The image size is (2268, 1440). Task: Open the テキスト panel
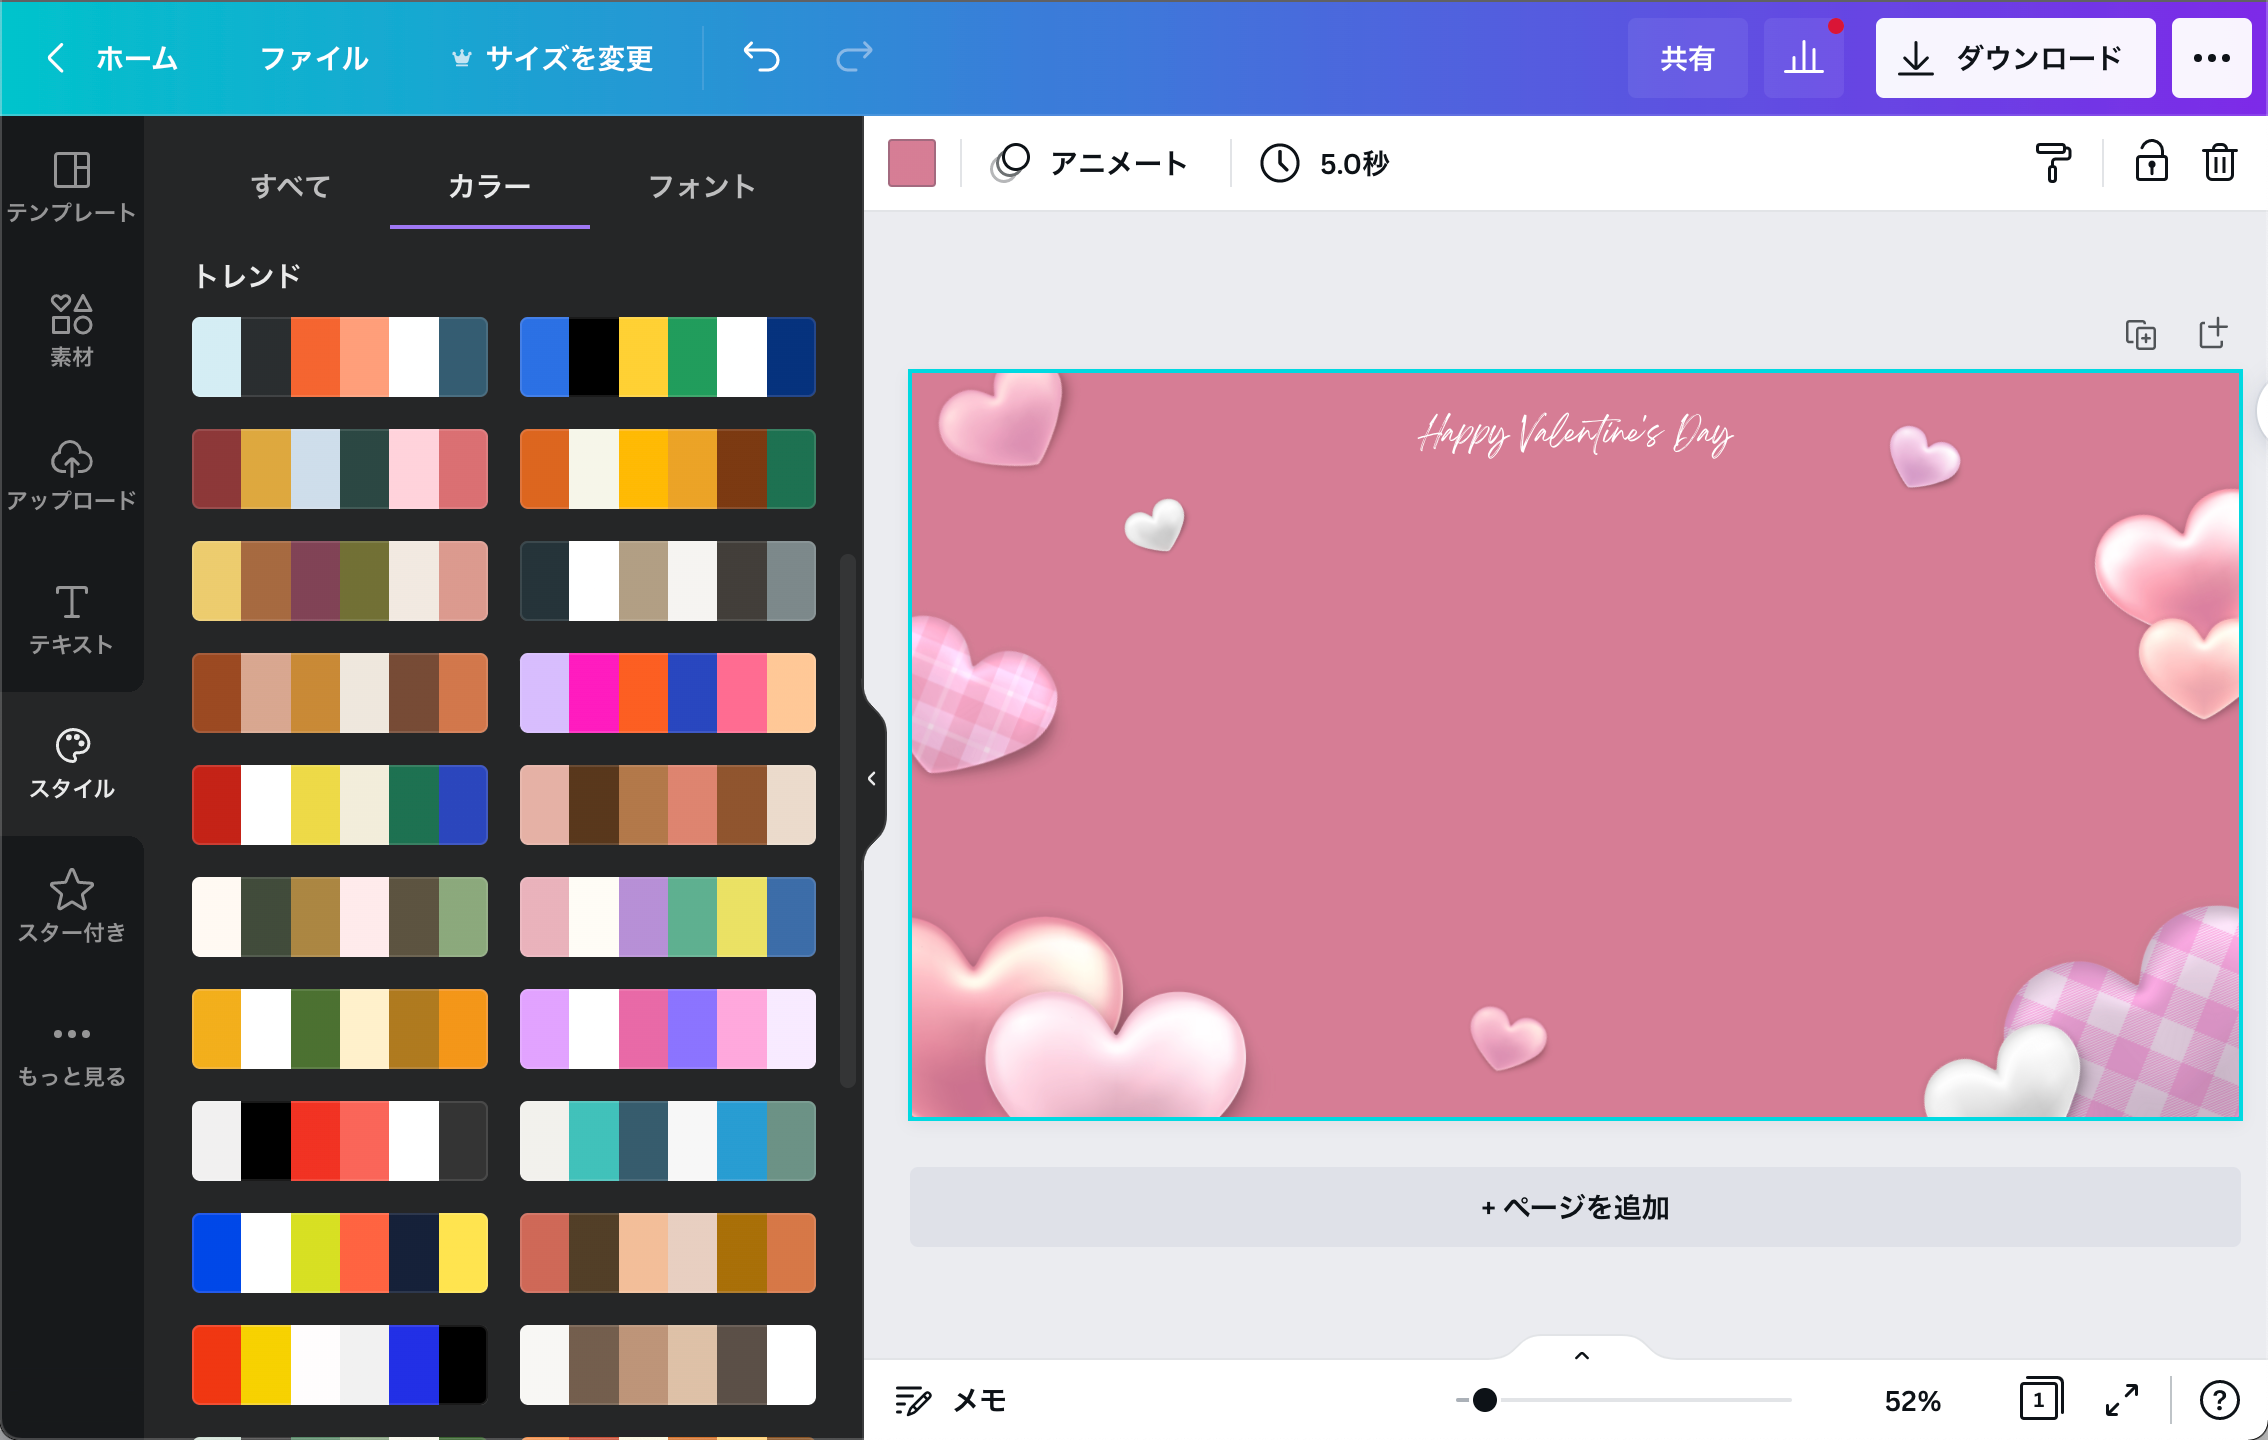click(72, 620)
